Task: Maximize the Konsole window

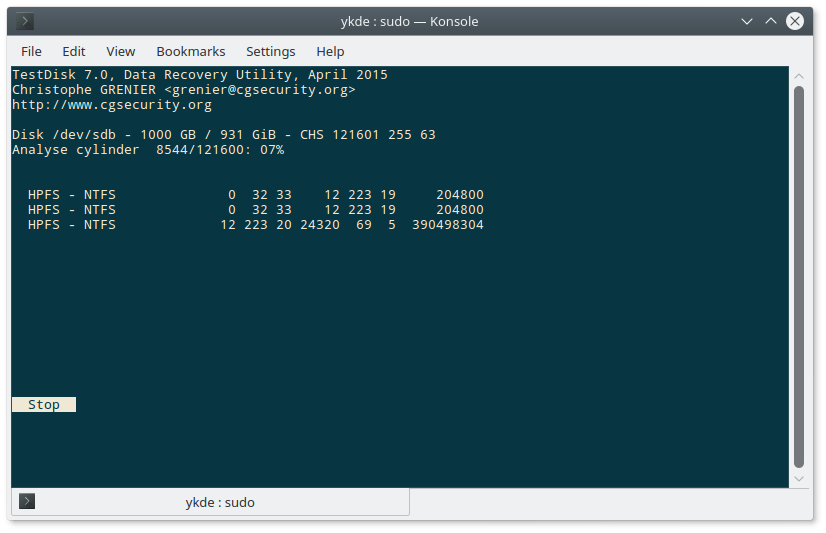Action: click(x=771, y=22)
